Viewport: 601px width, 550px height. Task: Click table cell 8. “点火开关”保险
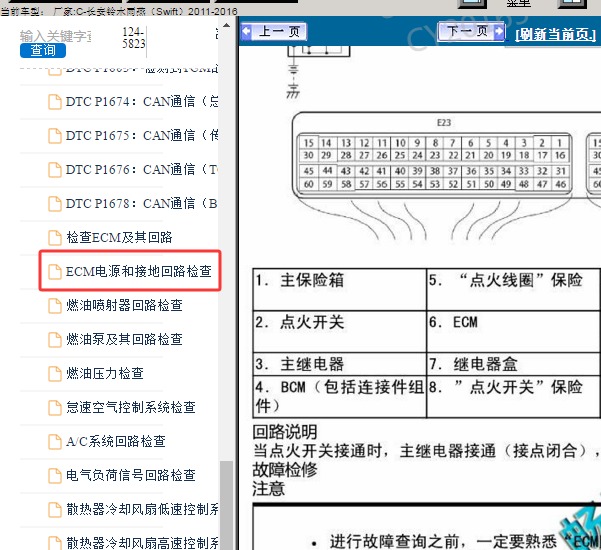pos(514,397)
